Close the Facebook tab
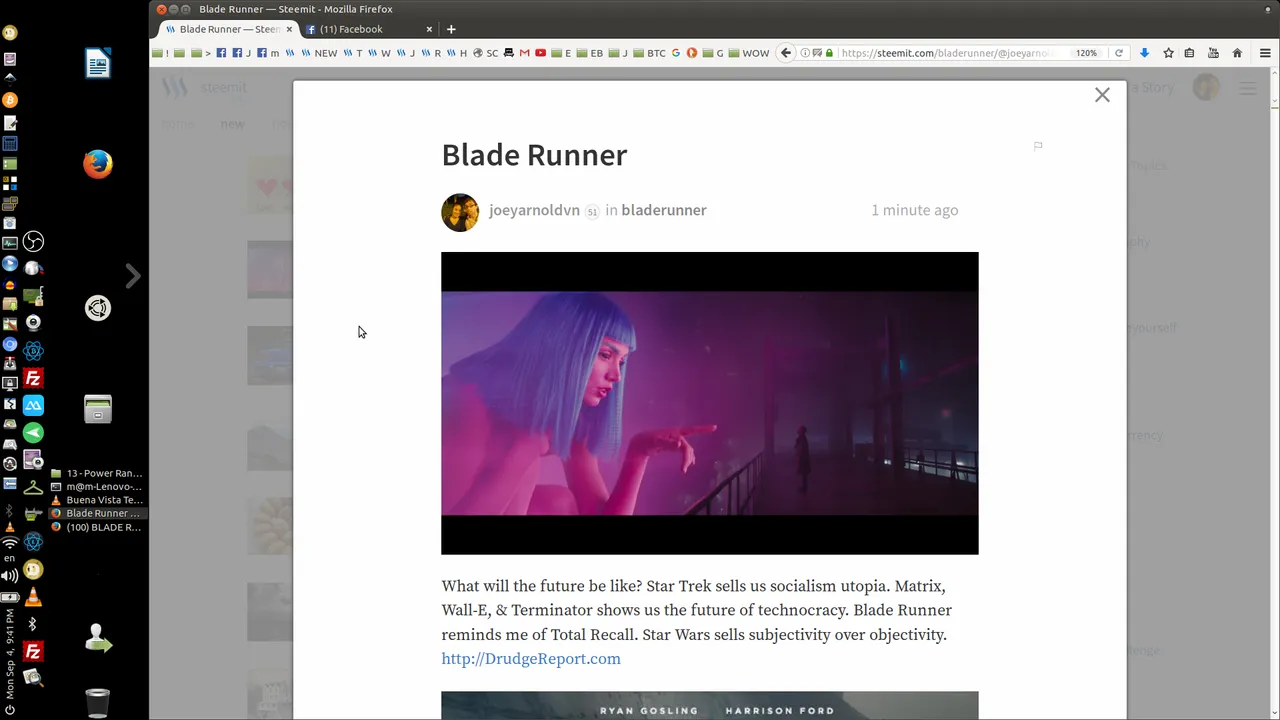This screenshot has height=720, width=1280. click(429, 29)
